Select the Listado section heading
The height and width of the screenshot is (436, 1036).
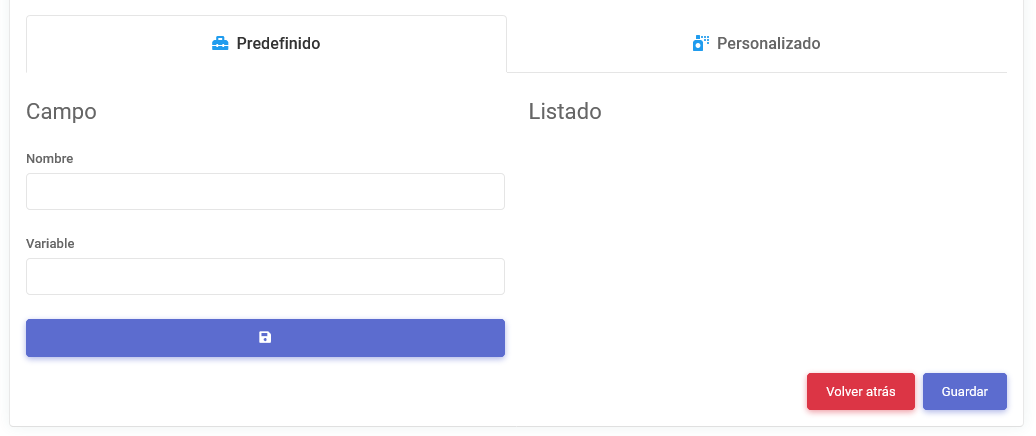(565, 112)
